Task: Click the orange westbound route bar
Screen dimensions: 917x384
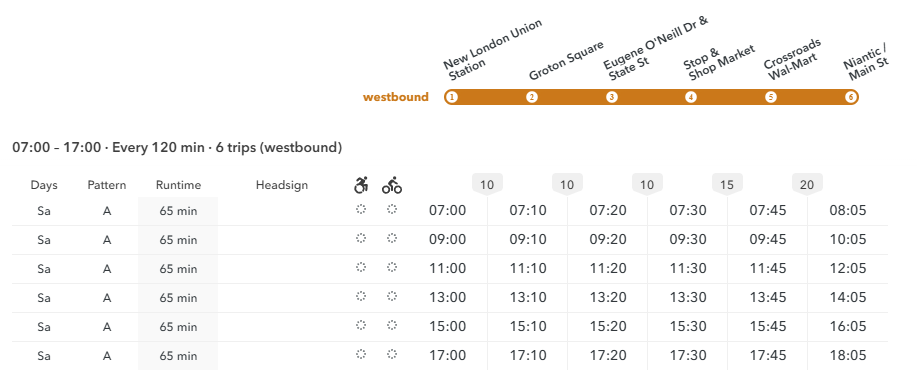Action: (x=651, y=97)
